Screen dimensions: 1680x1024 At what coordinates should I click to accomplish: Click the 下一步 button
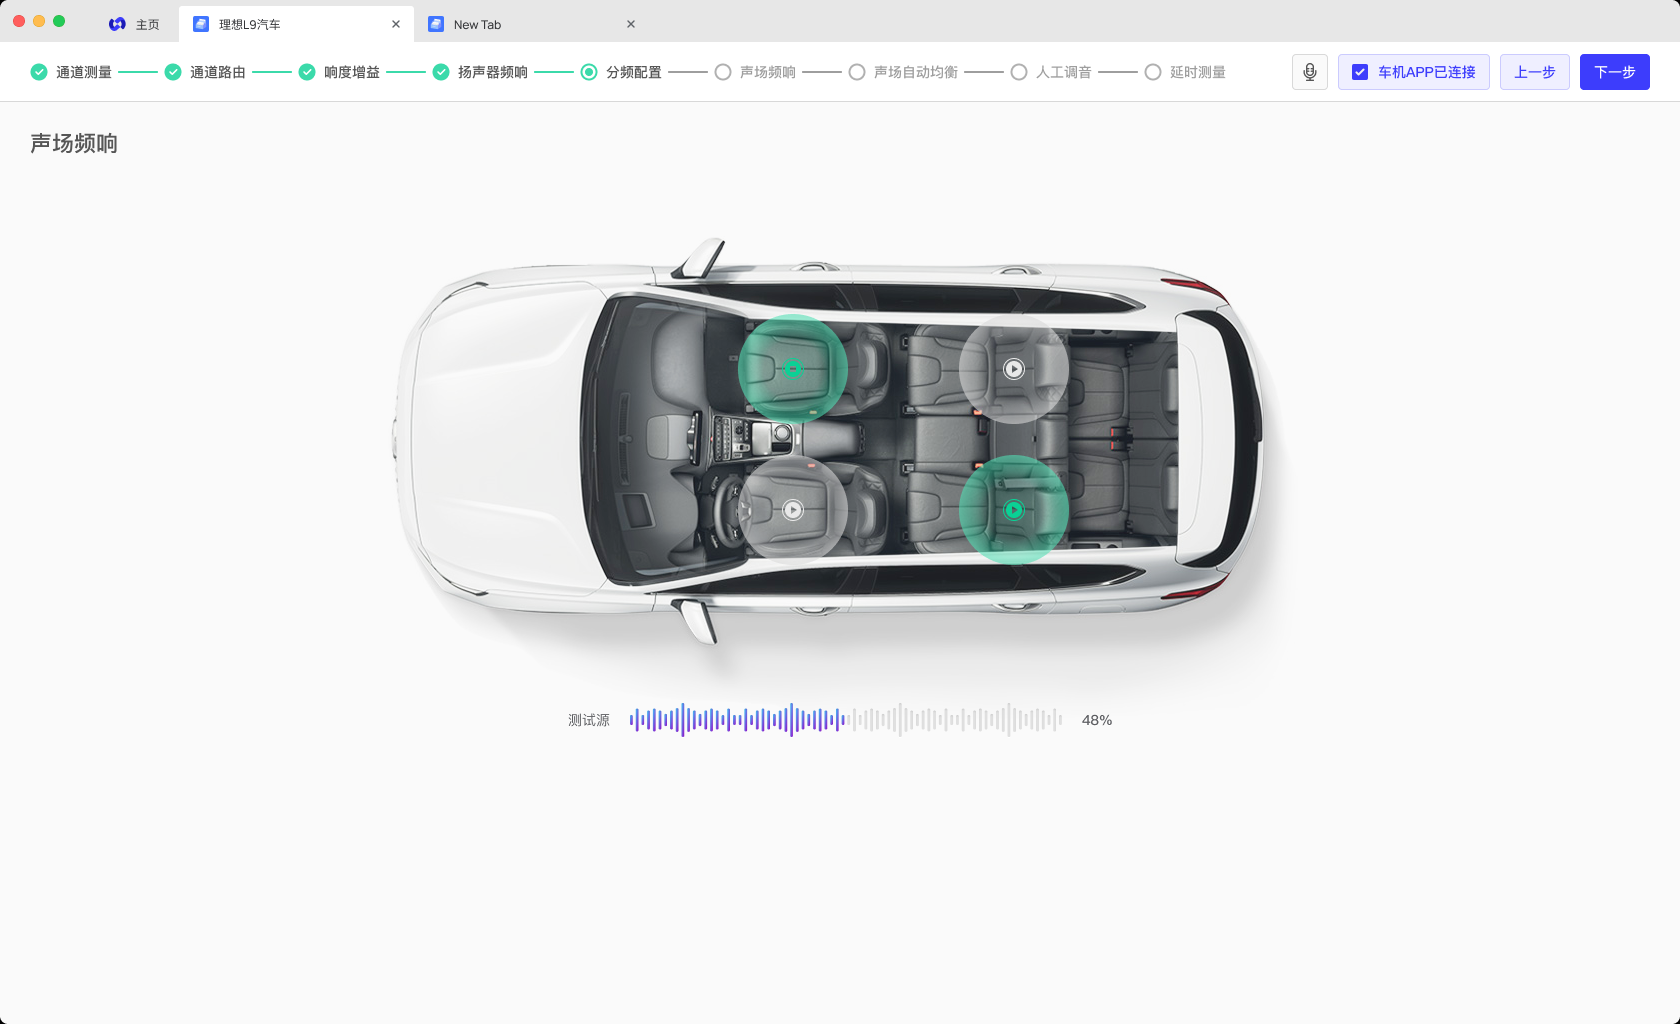[1615, 72]
